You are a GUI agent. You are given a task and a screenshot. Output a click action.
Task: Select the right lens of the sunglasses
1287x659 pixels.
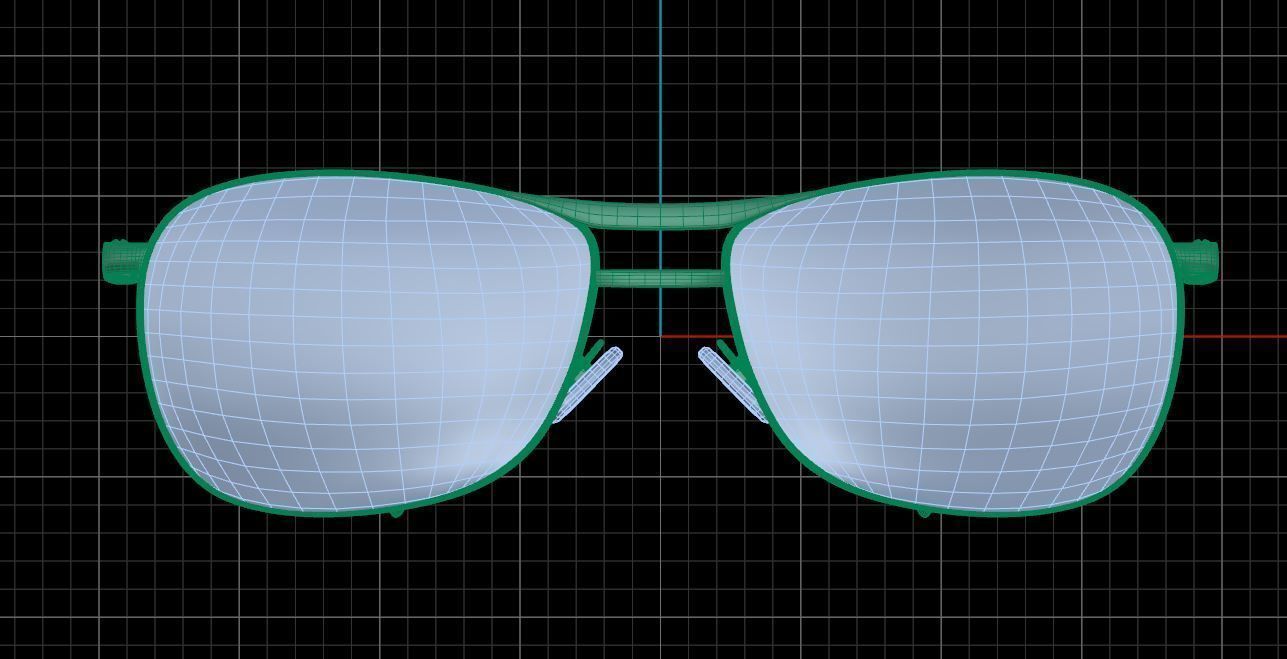pyautogui.click(x=955, y=342)
